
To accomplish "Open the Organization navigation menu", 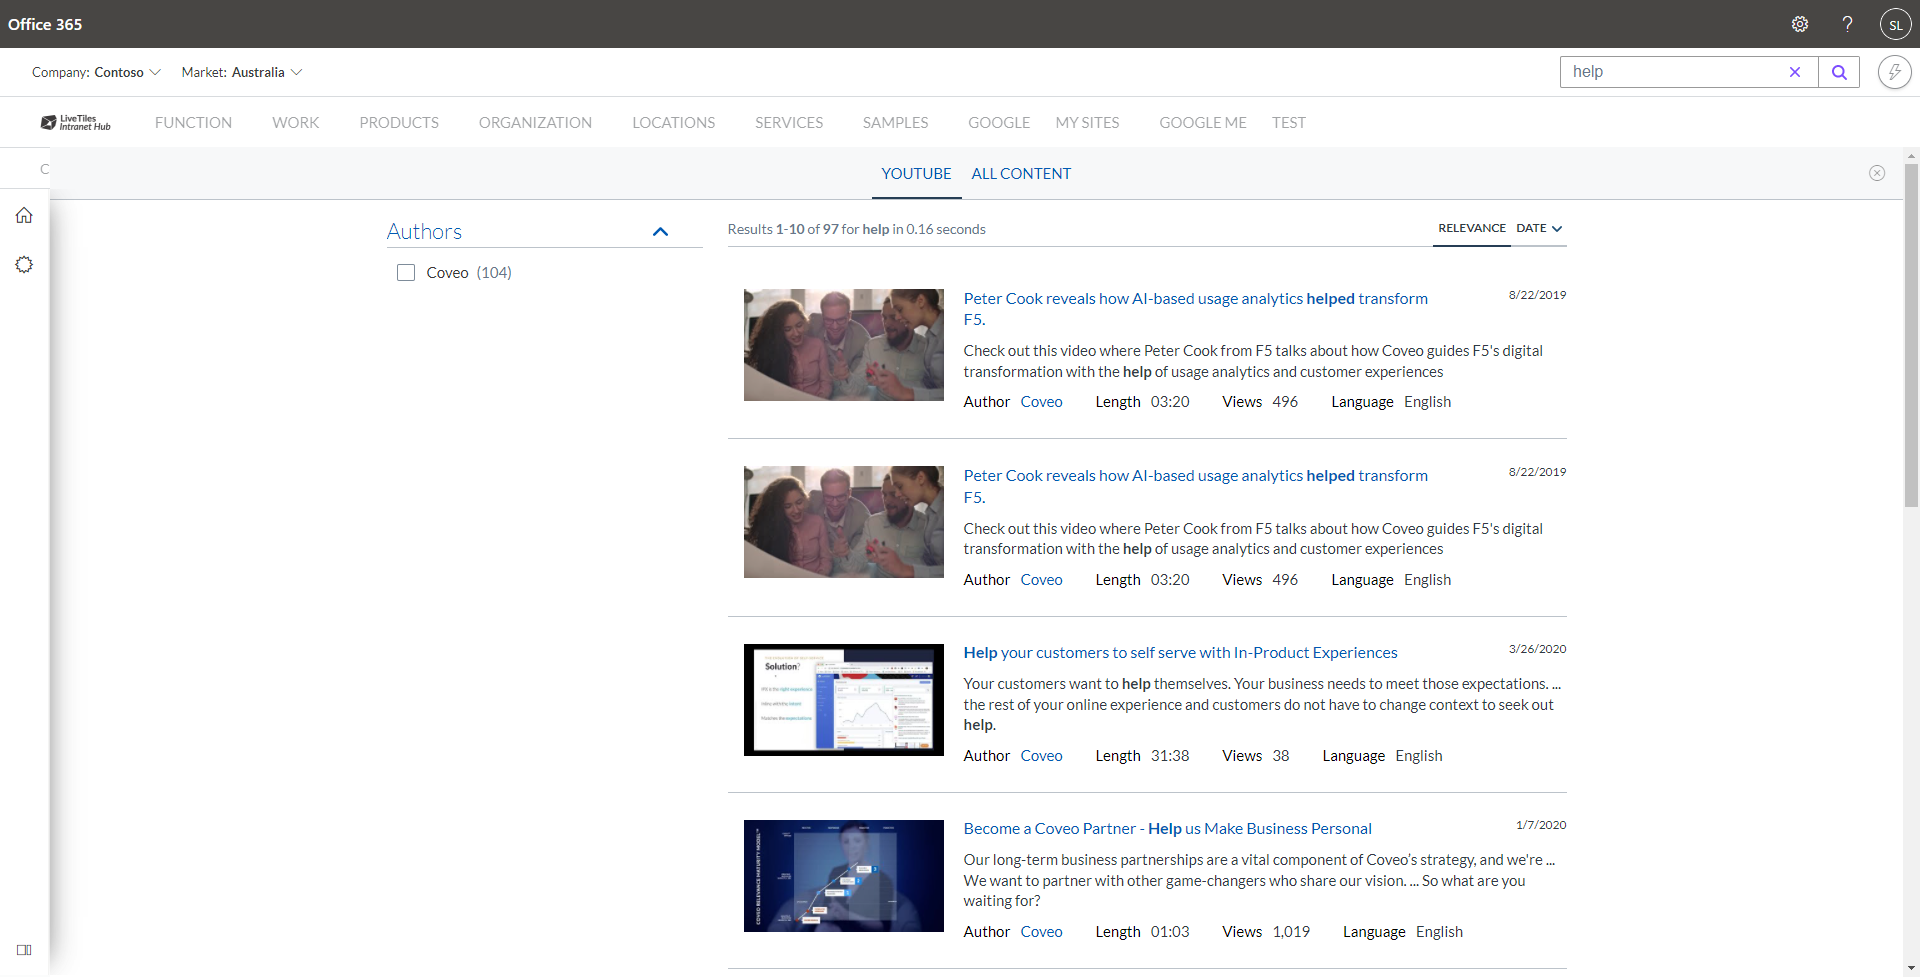I will [x=535, y=122].
